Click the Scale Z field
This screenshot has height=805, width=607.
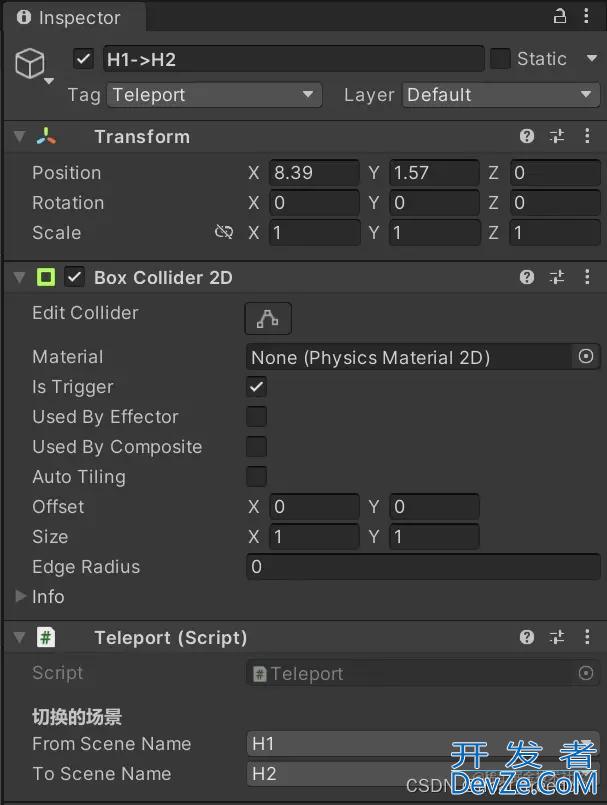click(x=555, y=233)
